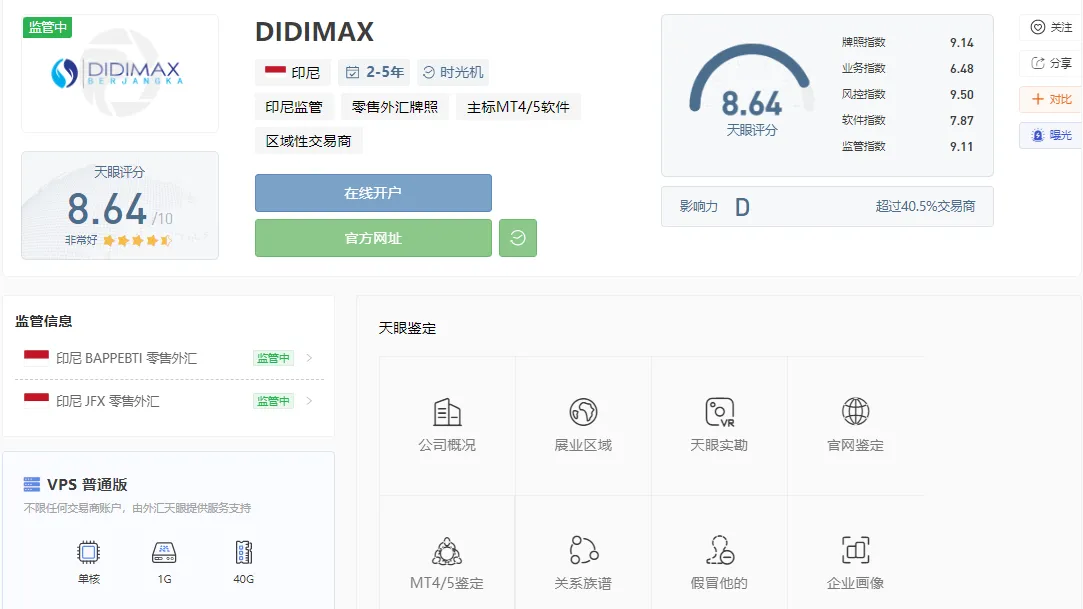Viewport: 1083px width, 609px height.
Task: Click the 40G storage icon
Action: (x=243, y=552)
